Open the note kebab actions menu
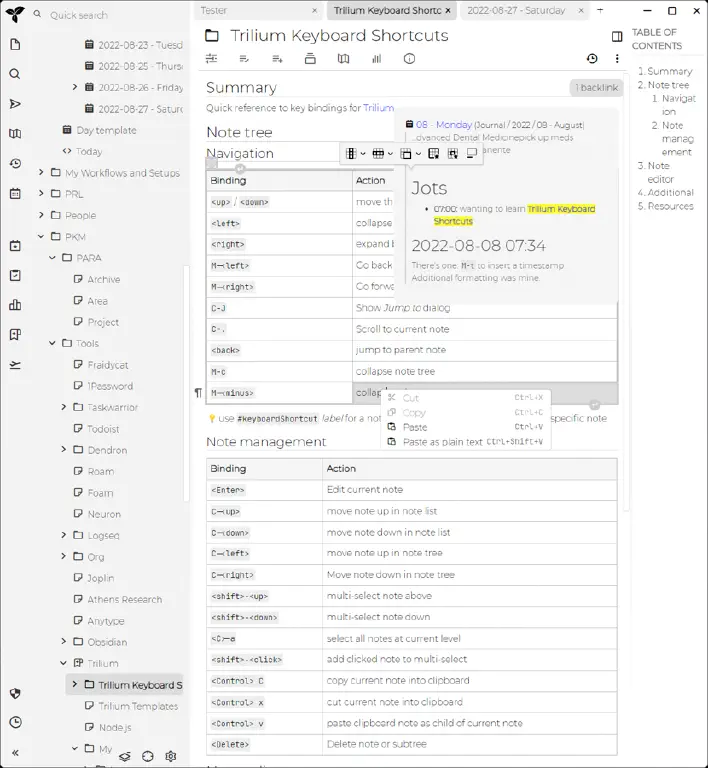The width and height of the screenshot is (708, 768). click(x=617, y=59)
